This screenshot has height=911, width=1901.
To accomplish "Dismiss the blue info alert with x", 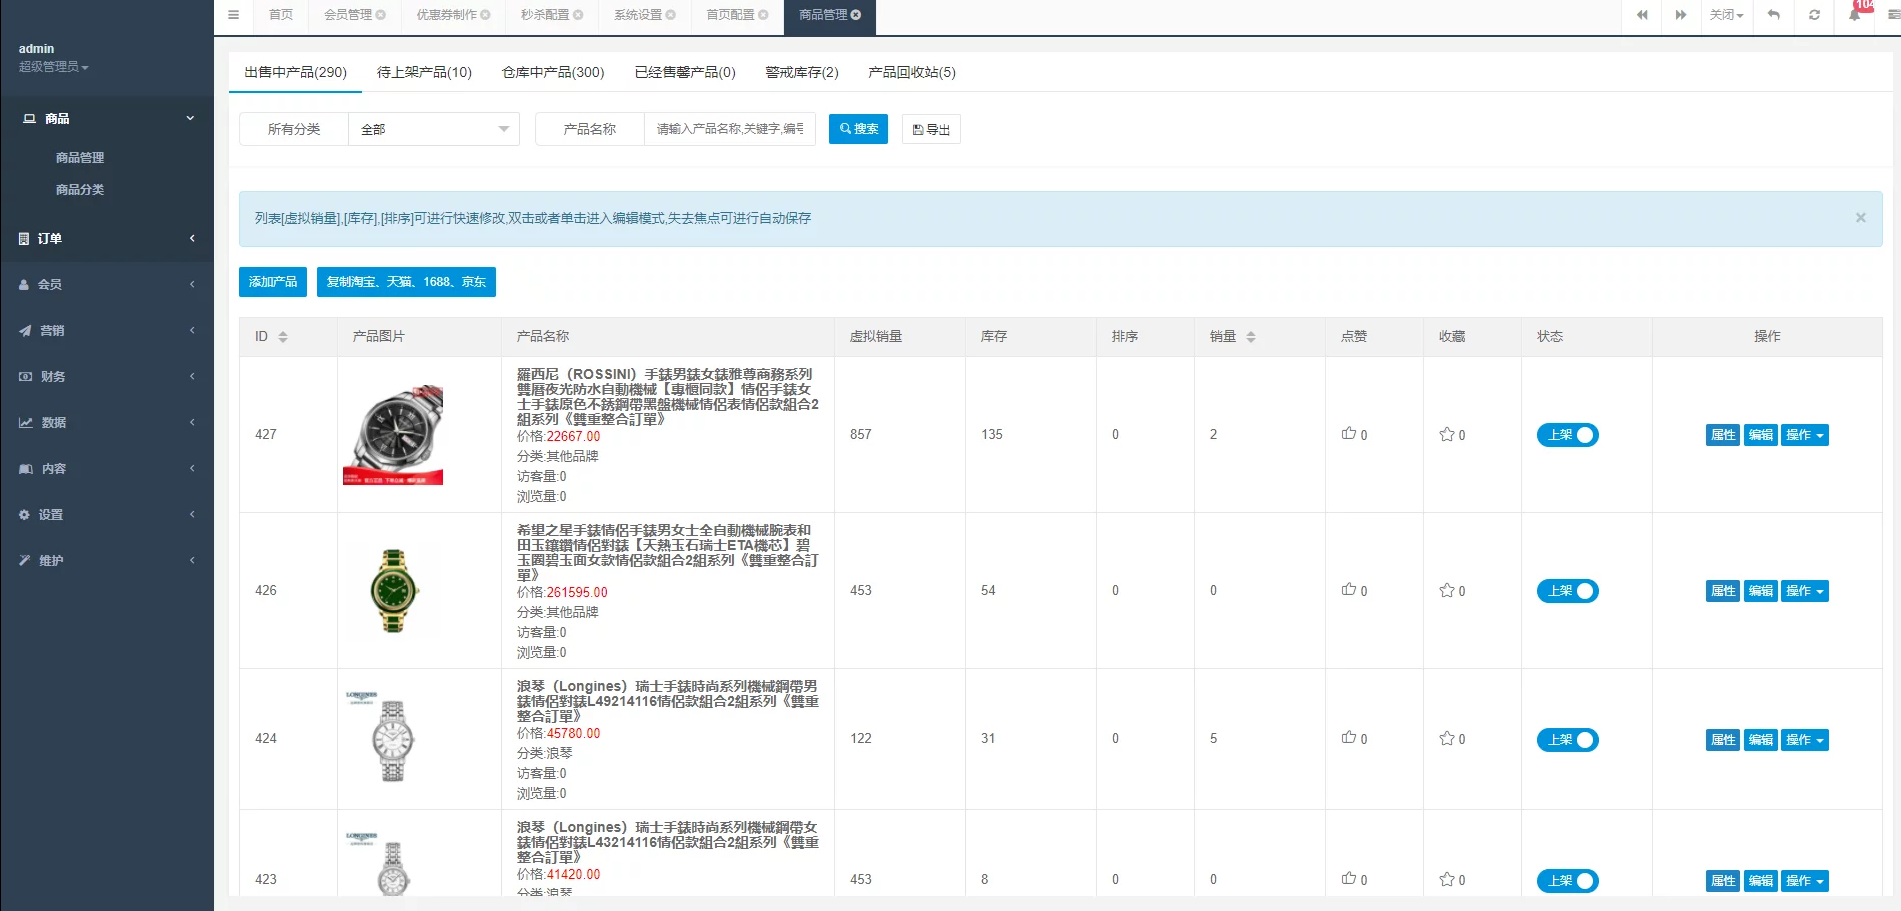I will click(x=1861, y=218).
